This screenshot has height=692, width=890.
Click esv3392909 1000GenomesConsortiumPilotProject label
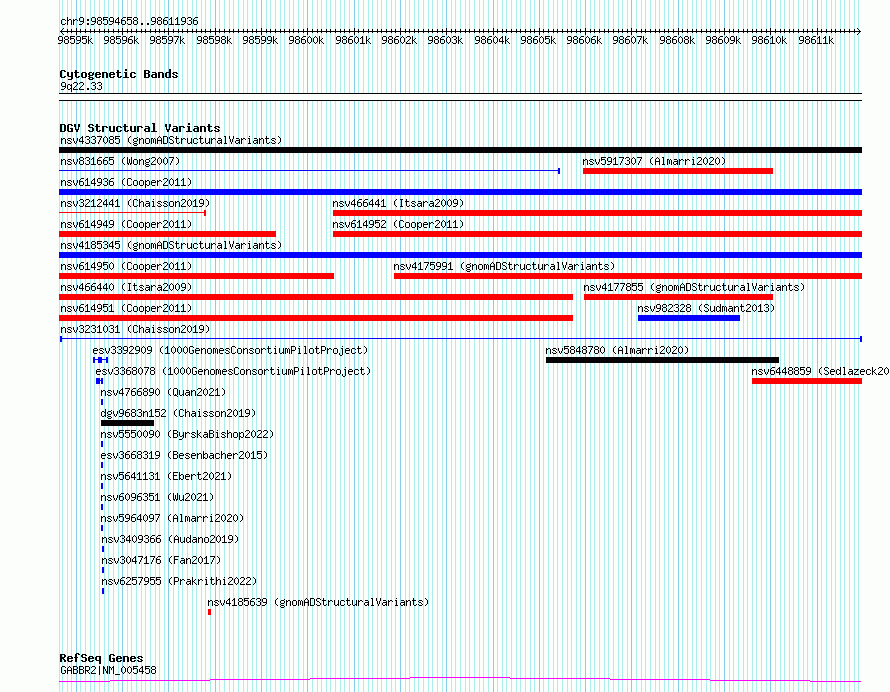(230, 350)
